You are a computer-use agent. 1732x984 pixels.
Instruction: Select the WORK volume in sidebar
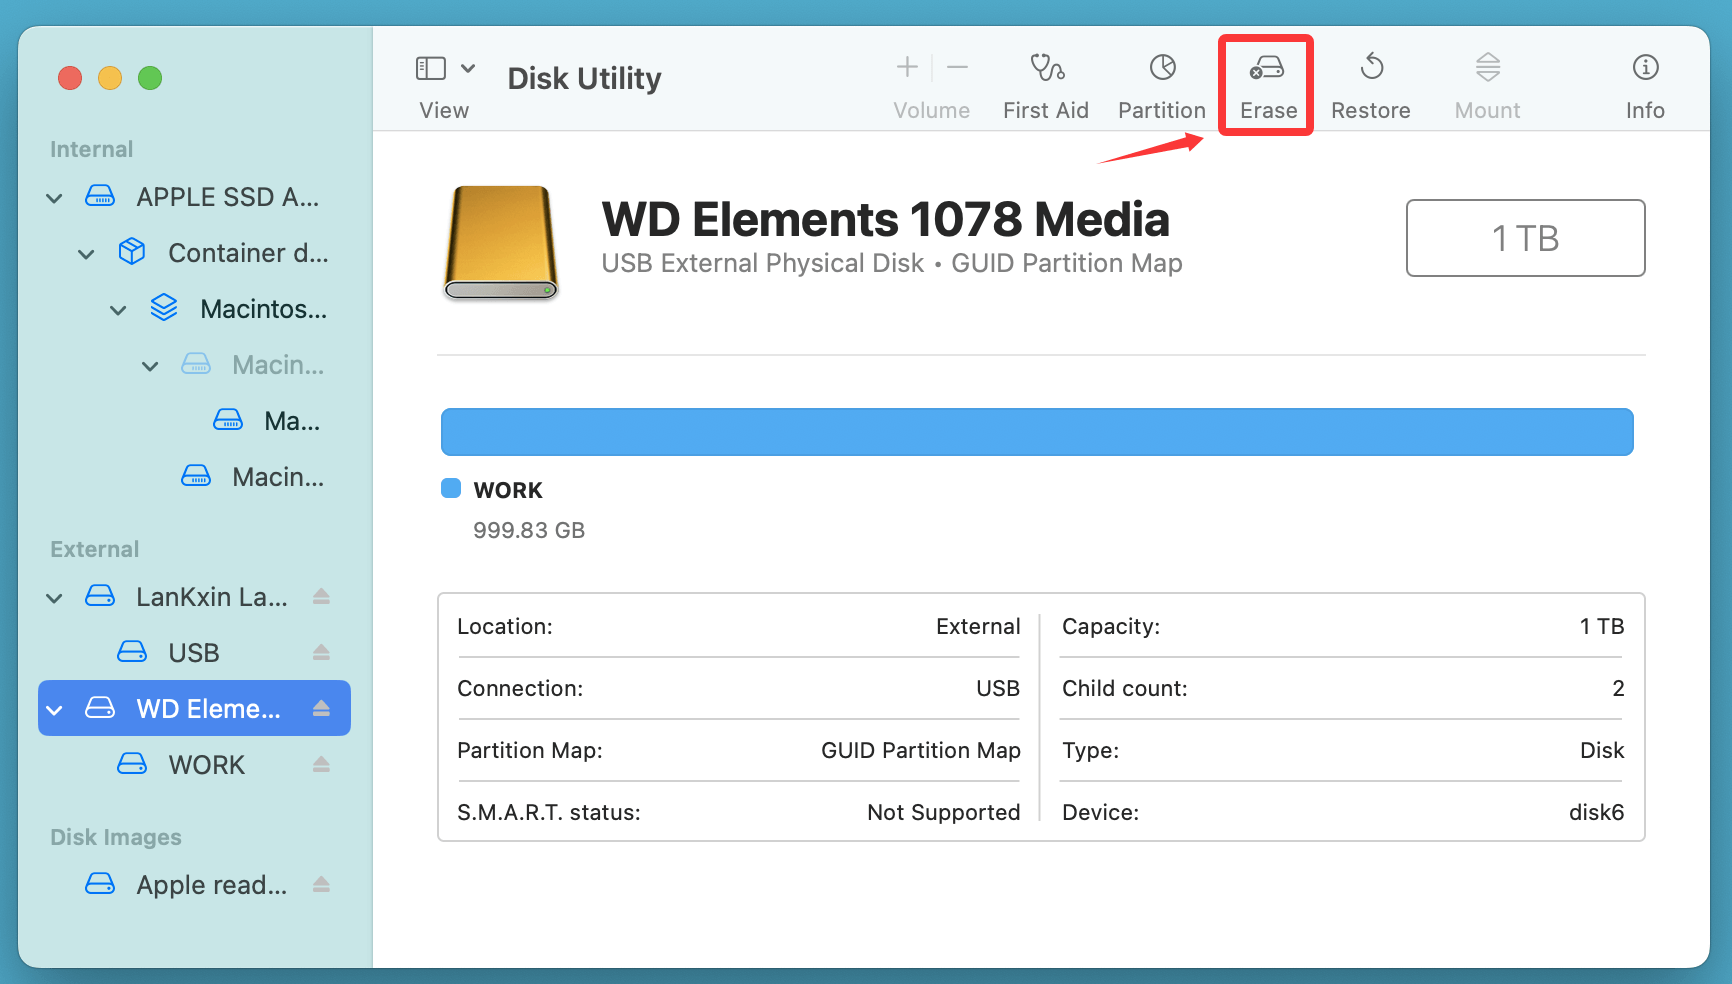[206, 764]
